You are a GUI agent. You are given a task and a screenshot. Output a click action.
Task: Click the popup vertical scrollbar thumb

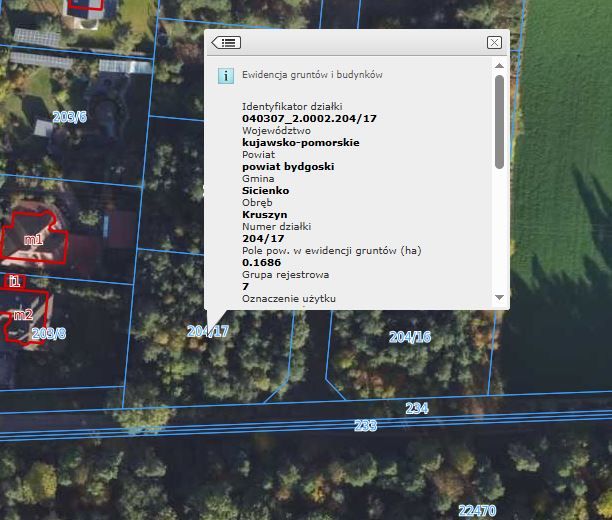pos(499,122)
